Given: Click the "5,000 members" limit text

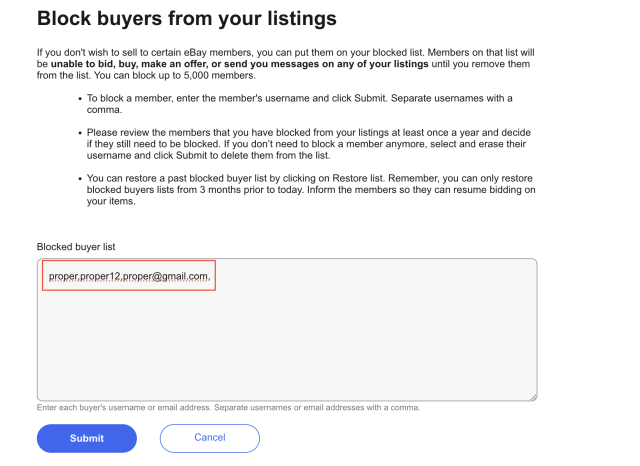Looking at the screenshot, I should coord(221,76).
